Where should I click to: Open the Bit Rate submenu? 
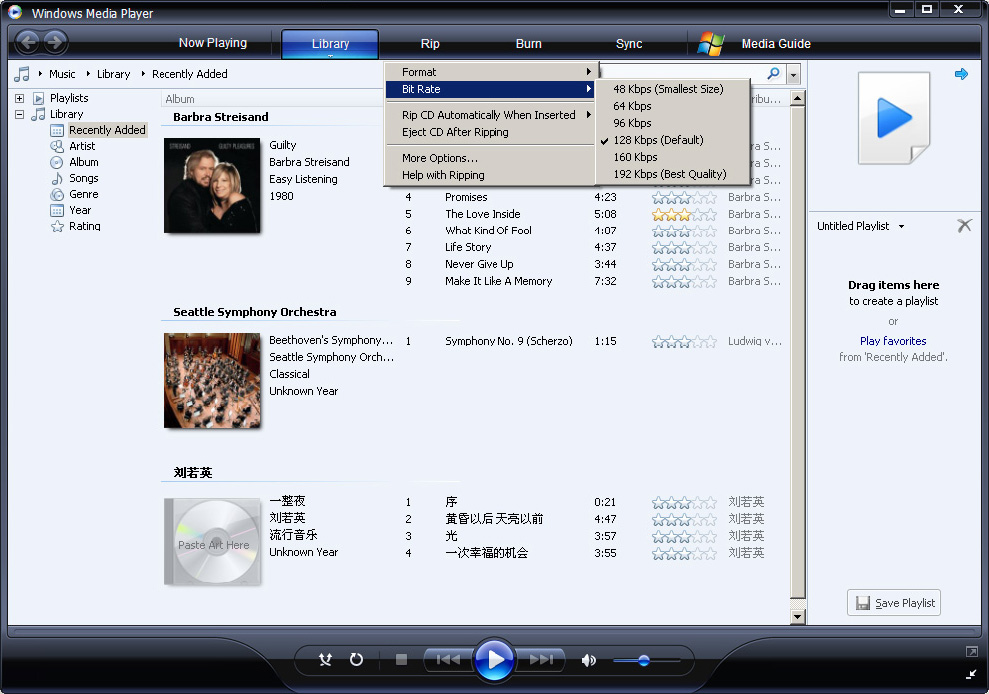click(x=489, y=89)
